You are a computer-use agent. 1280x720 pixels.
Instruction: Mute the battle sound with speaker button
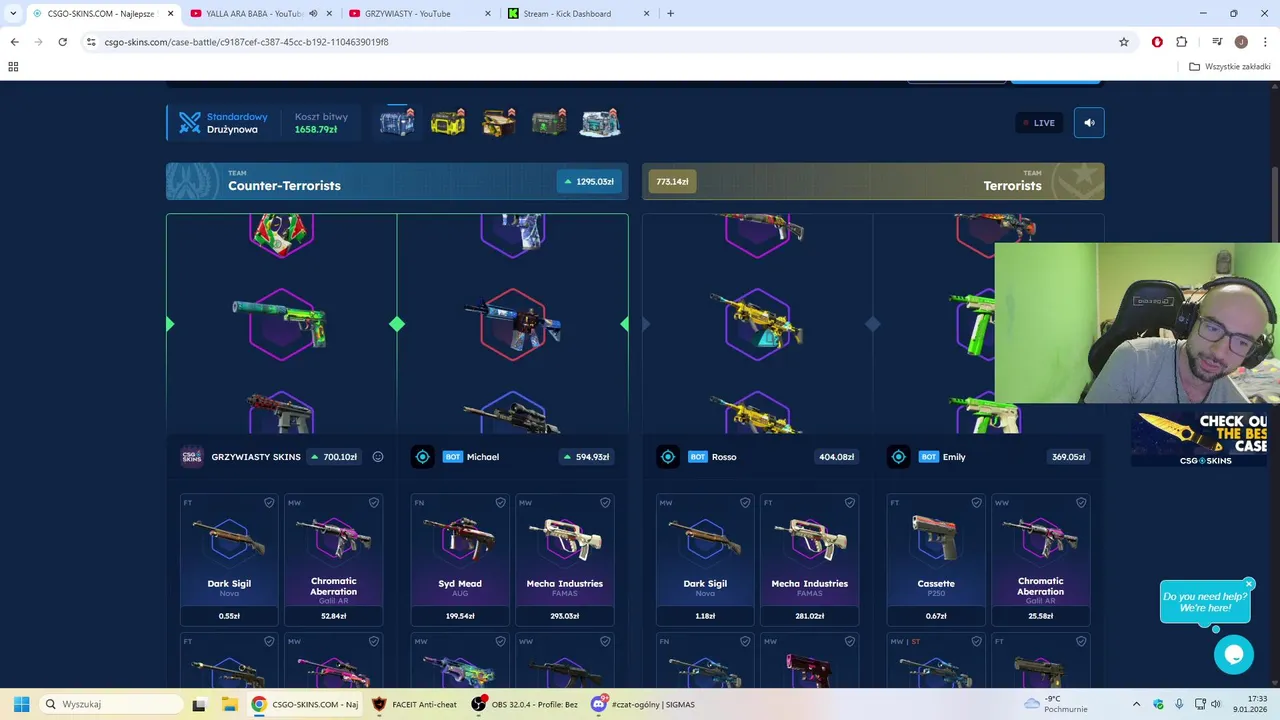[1089, 123]
